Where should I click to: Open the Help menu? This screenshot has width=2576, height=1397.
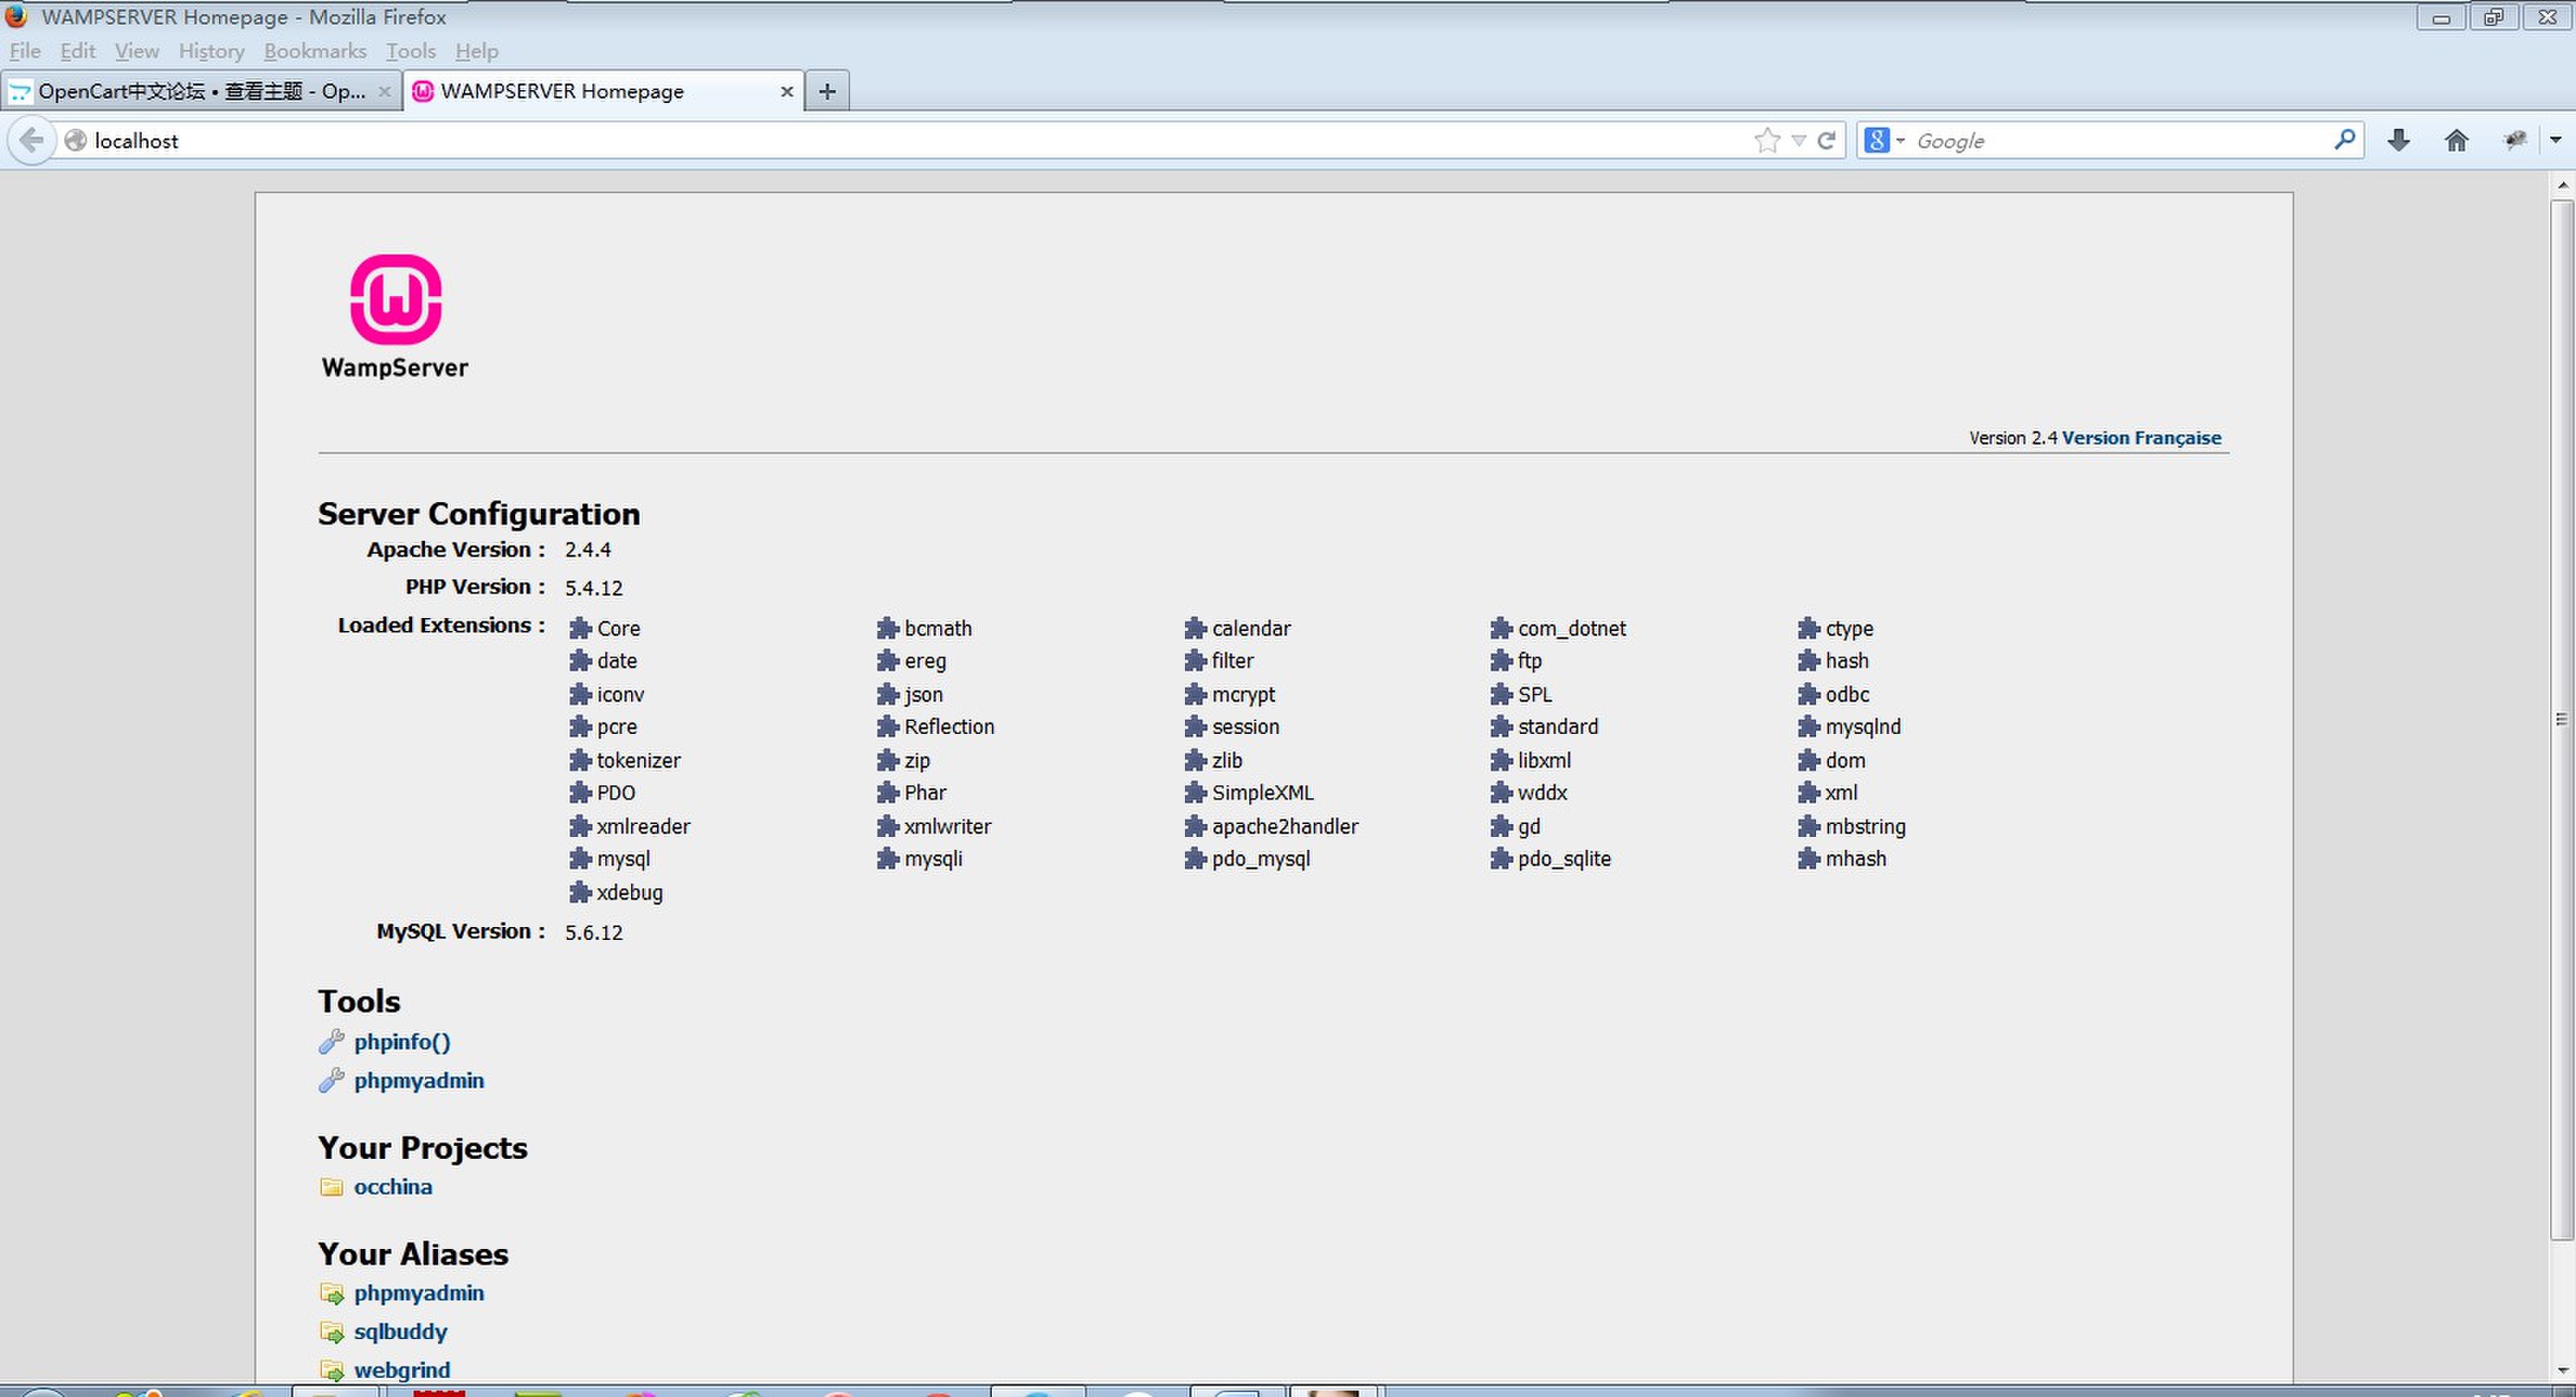pyautogui.click(x=476, y=51)
